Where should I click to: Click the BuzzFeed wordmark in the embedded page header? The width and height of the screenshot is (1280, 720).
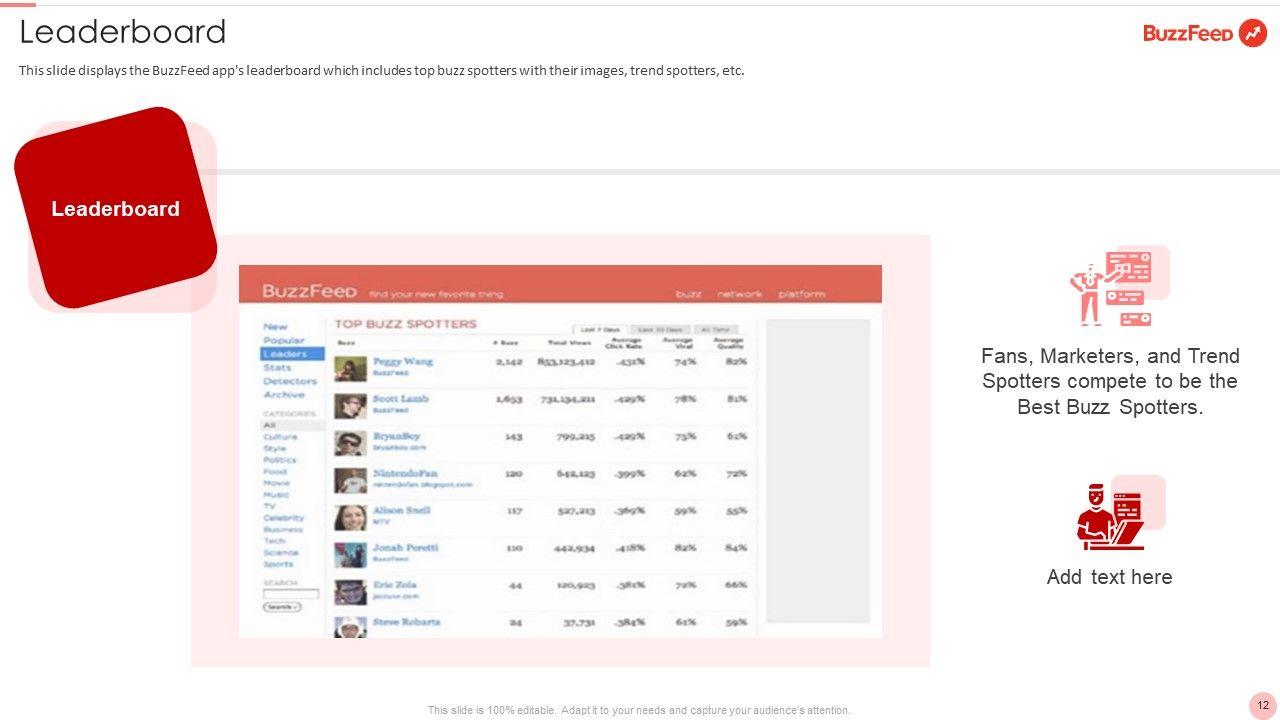pyautogui.click(x=309, y=291)
